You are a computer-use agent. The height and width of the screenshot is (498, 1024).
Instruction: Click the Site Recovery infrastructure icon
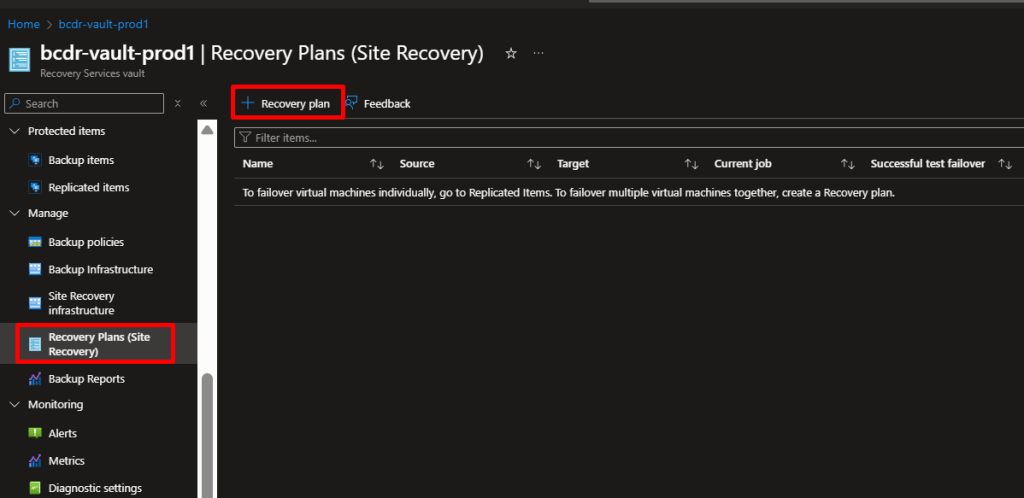pyautogui.click(x=35, y=303)
